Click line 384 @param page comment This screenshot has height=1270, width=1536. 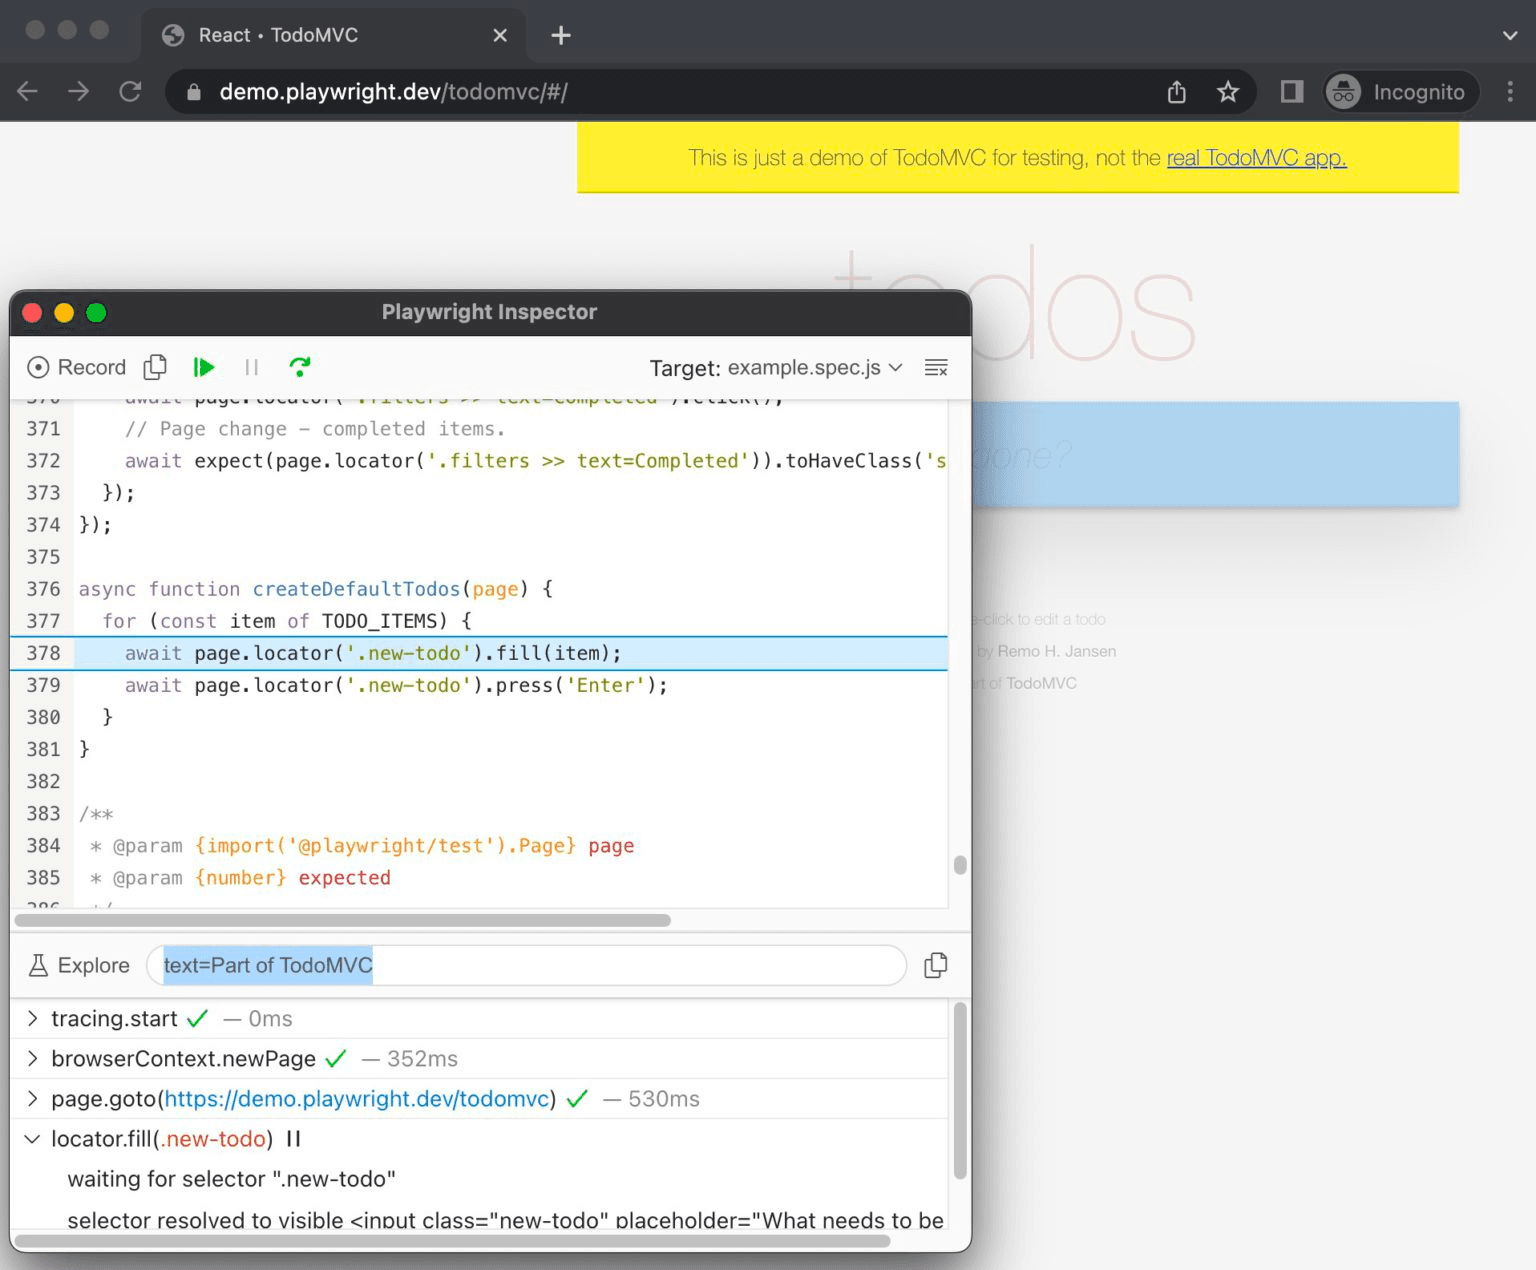click(361, 846)
